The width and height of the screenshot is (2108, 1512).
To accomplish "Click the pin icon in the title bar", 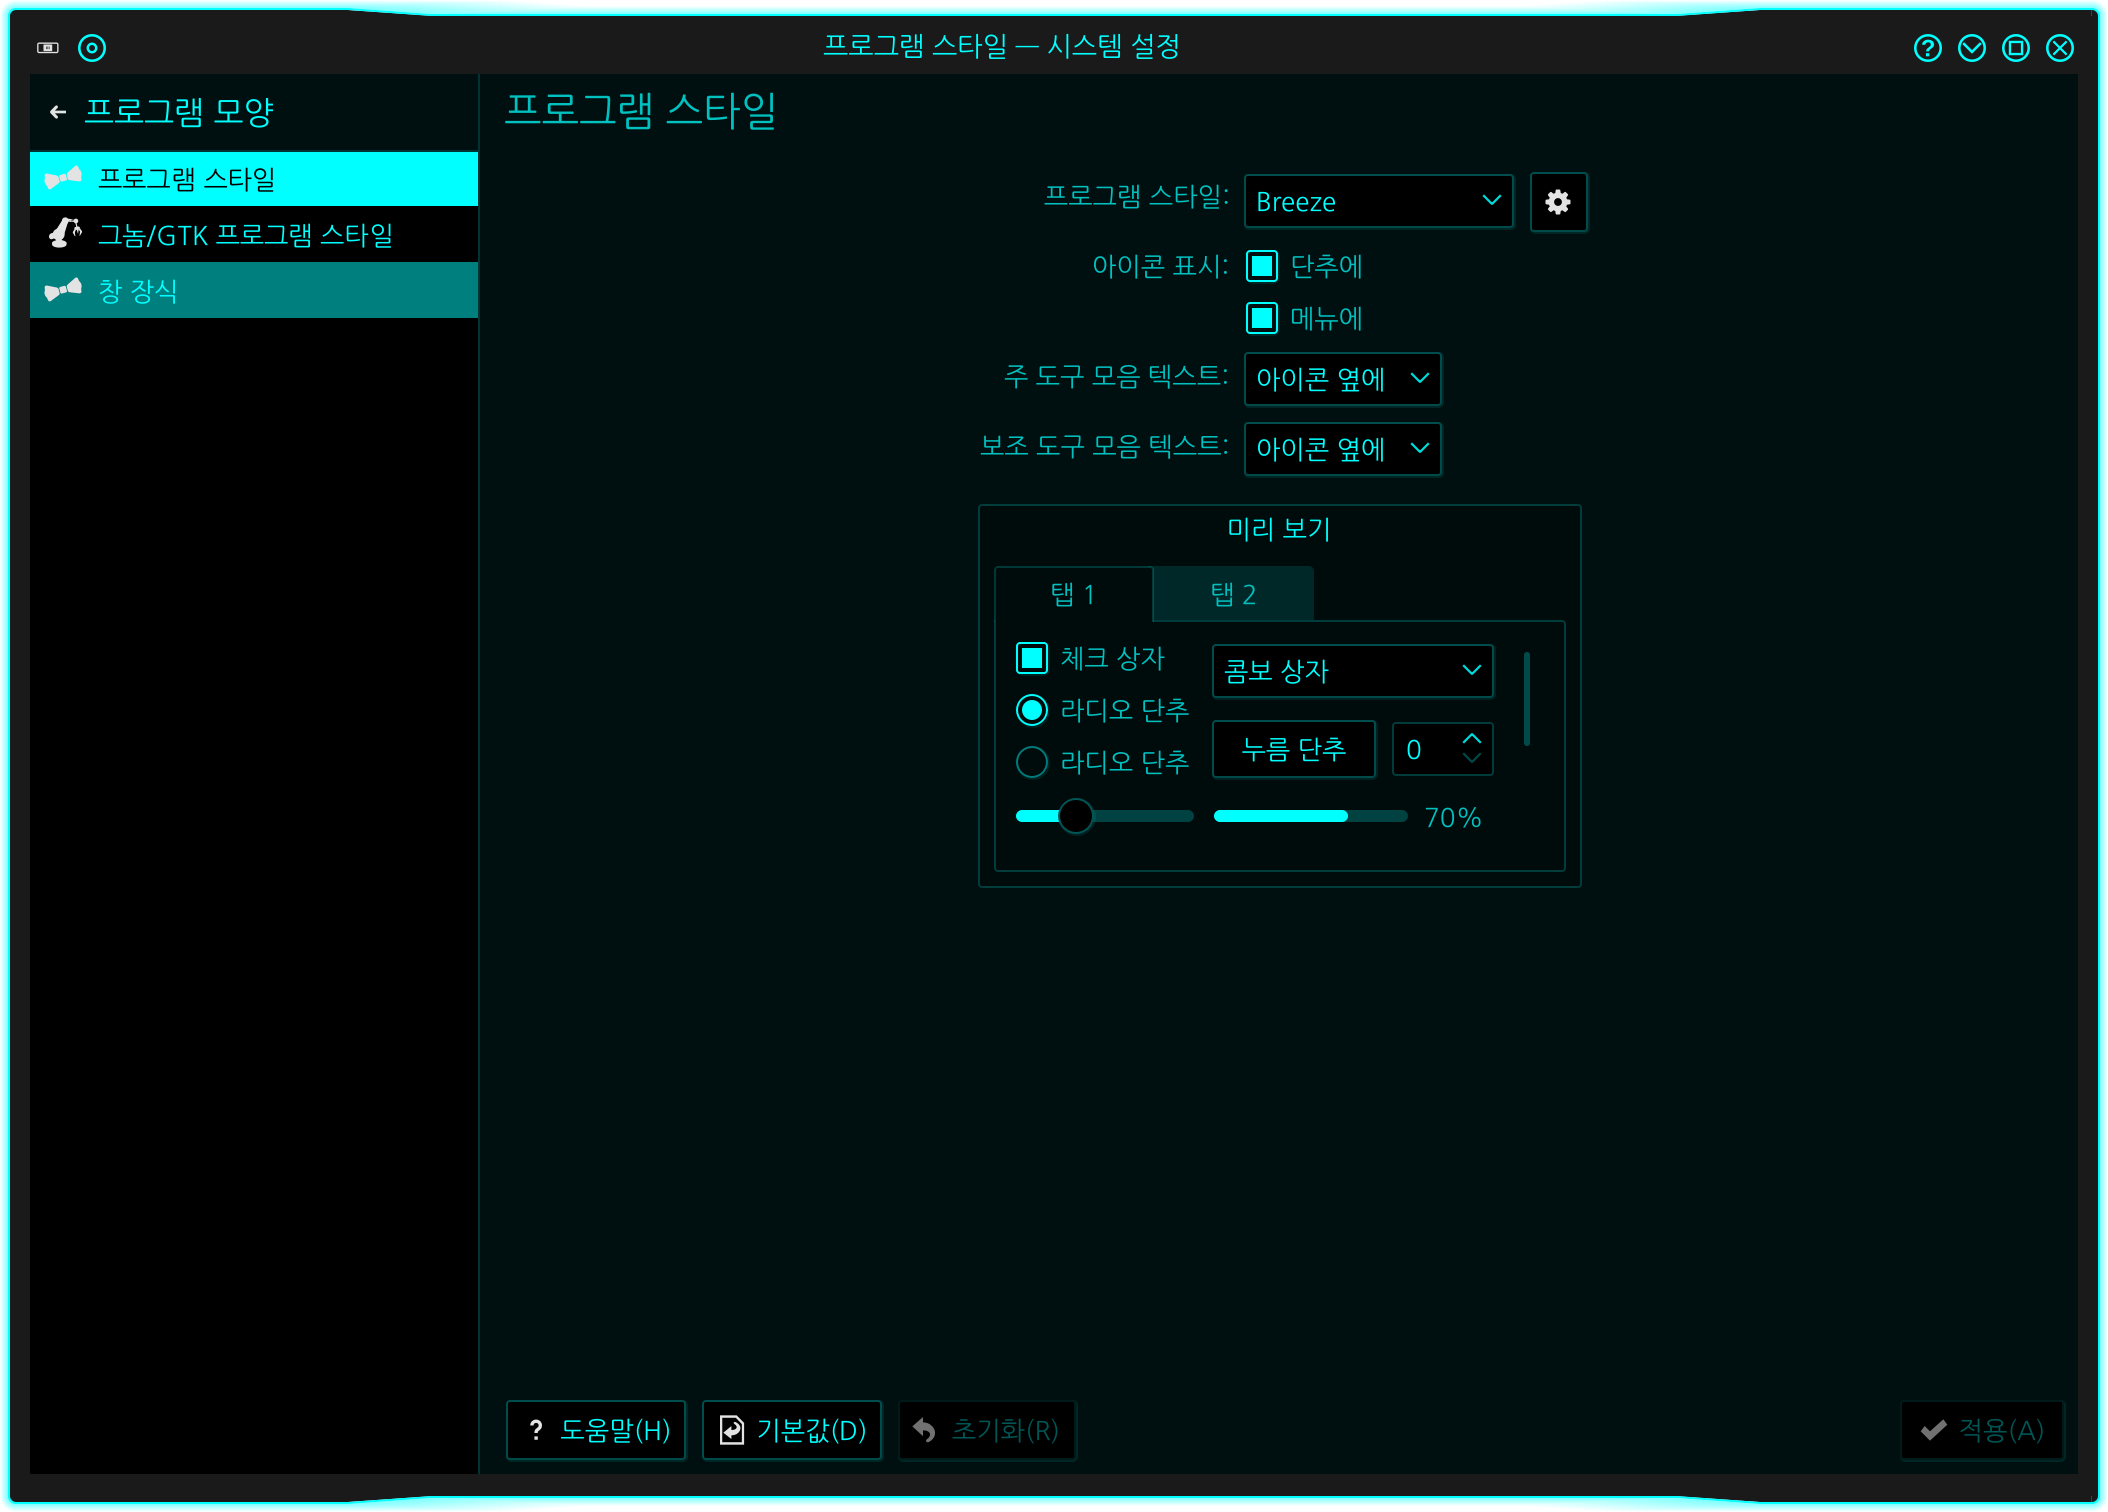I will click(x=92, y=48).
